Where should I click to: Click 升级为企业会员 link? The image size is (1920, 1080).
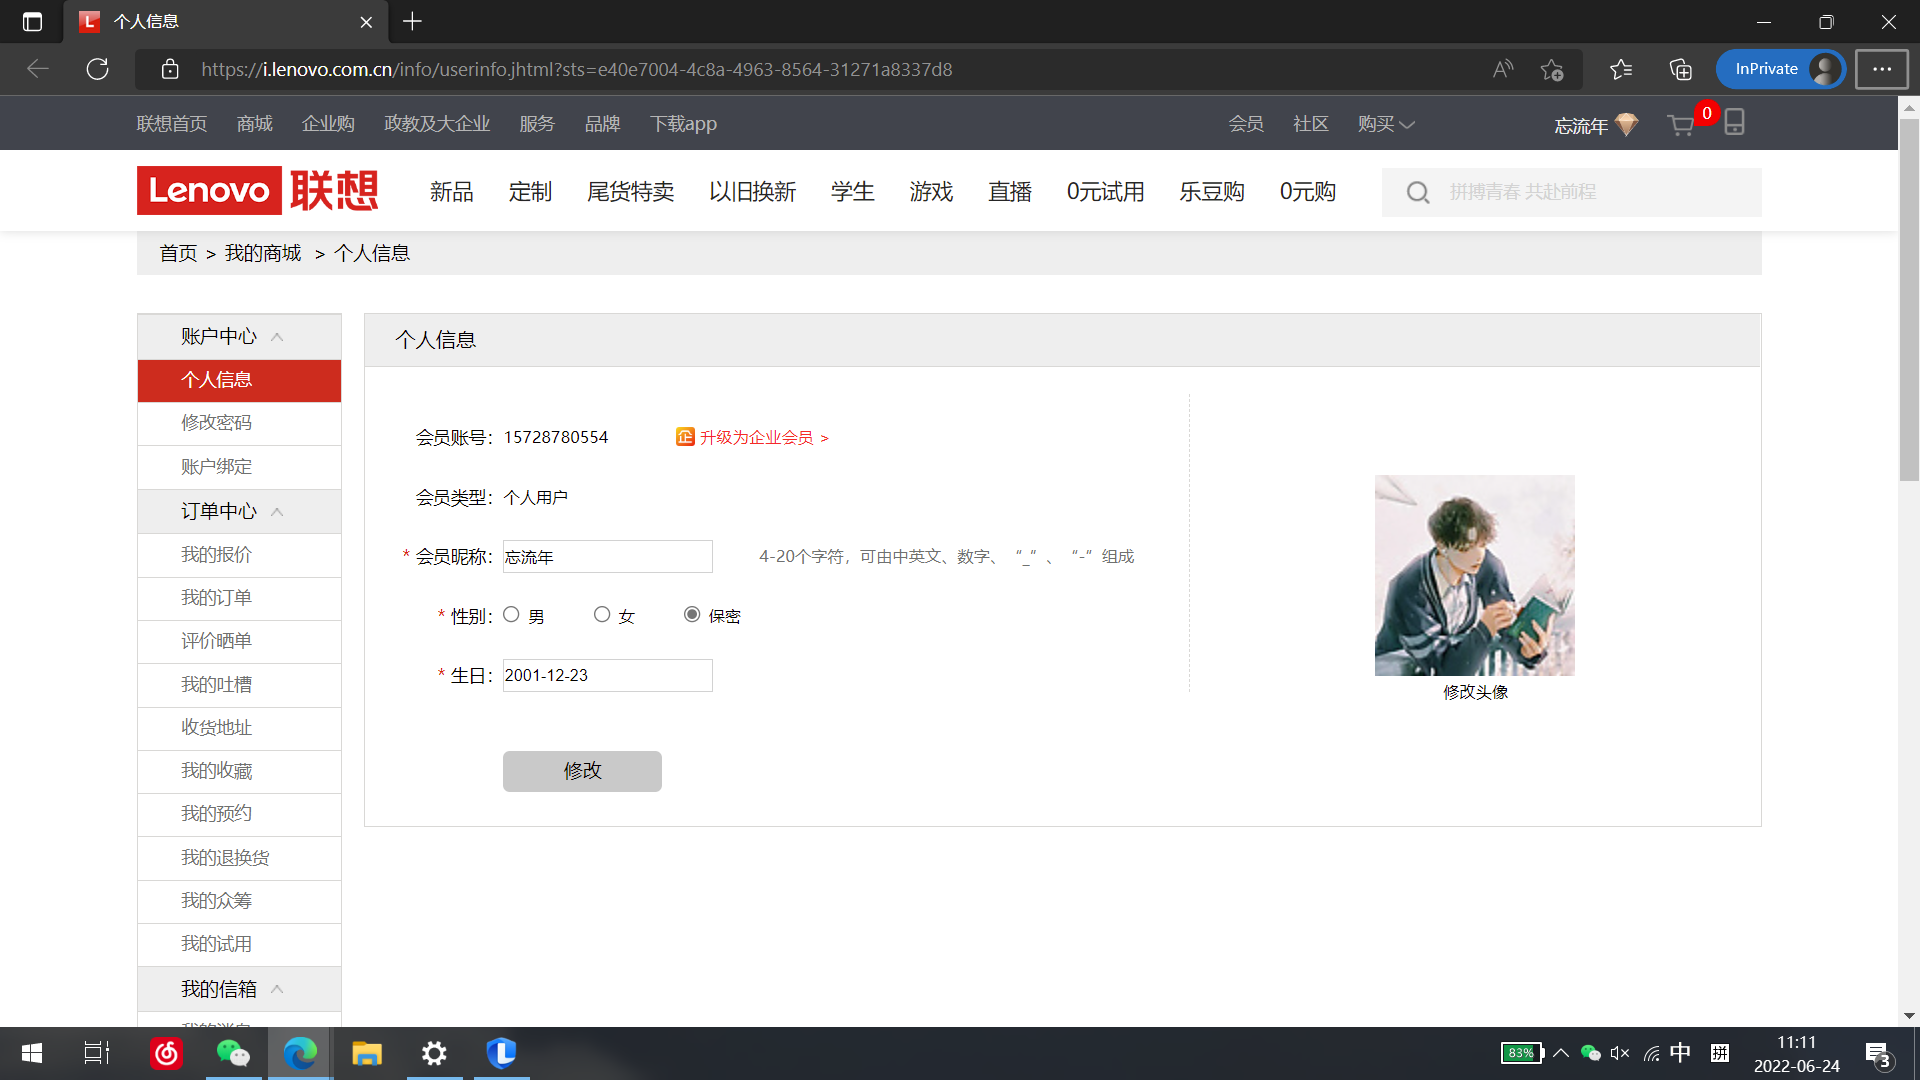[x=764, y=437]
